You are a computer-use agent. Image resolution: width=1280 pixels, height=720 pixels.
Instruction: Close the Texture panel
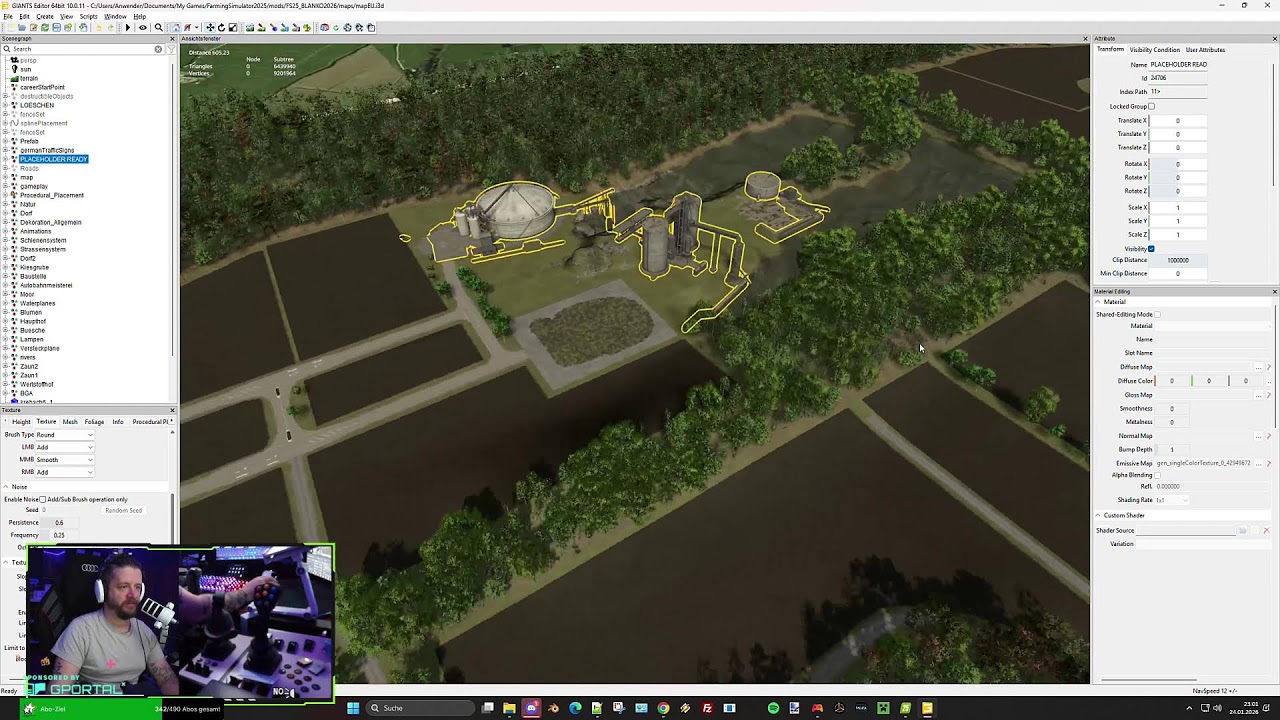(172, 410)
